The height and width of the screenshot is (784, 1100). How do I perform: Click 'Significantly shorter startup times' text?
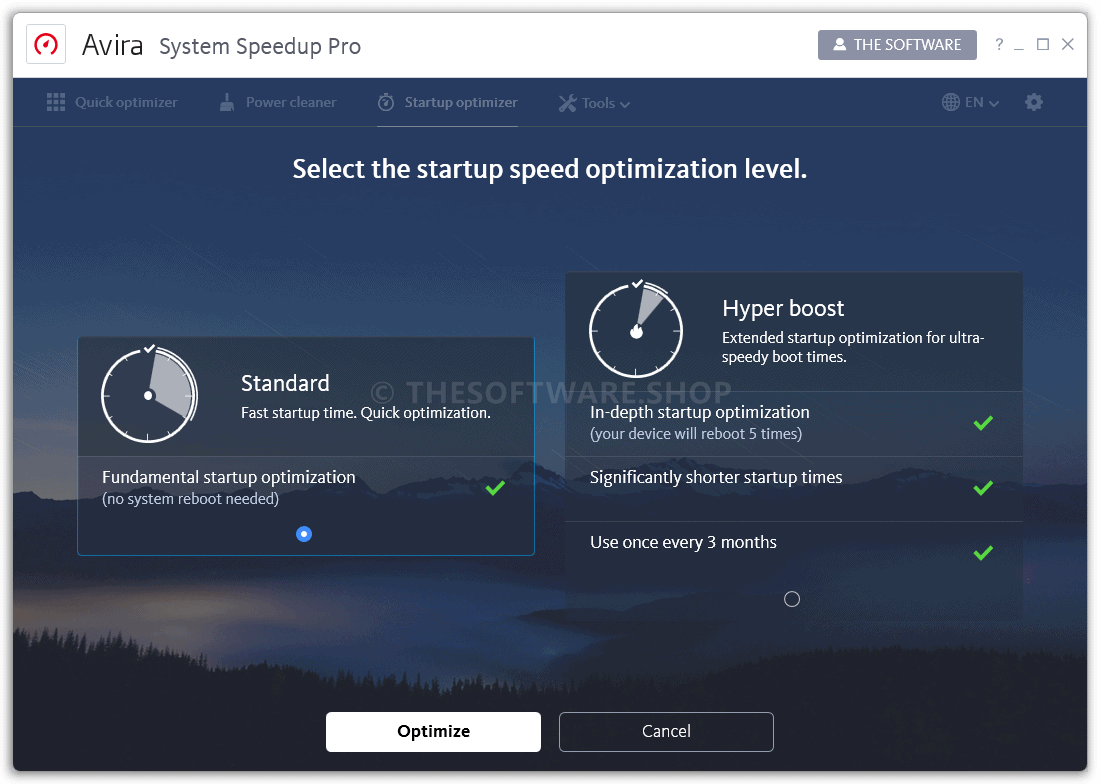point(716,478)
